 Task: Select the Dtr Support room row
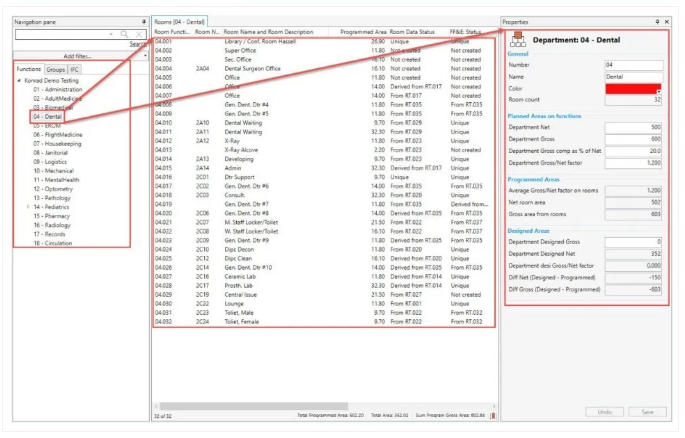(x=324, y=177)
